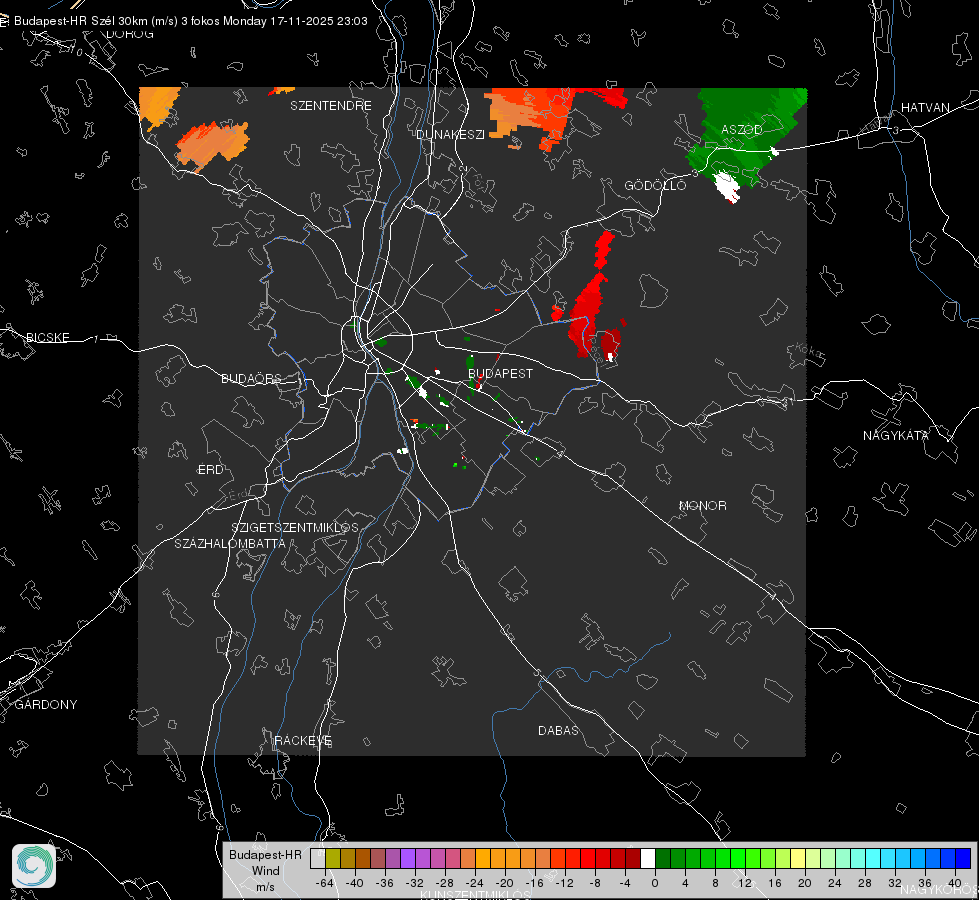Click the DUNAKESZI city label

[x=450, y=134]
